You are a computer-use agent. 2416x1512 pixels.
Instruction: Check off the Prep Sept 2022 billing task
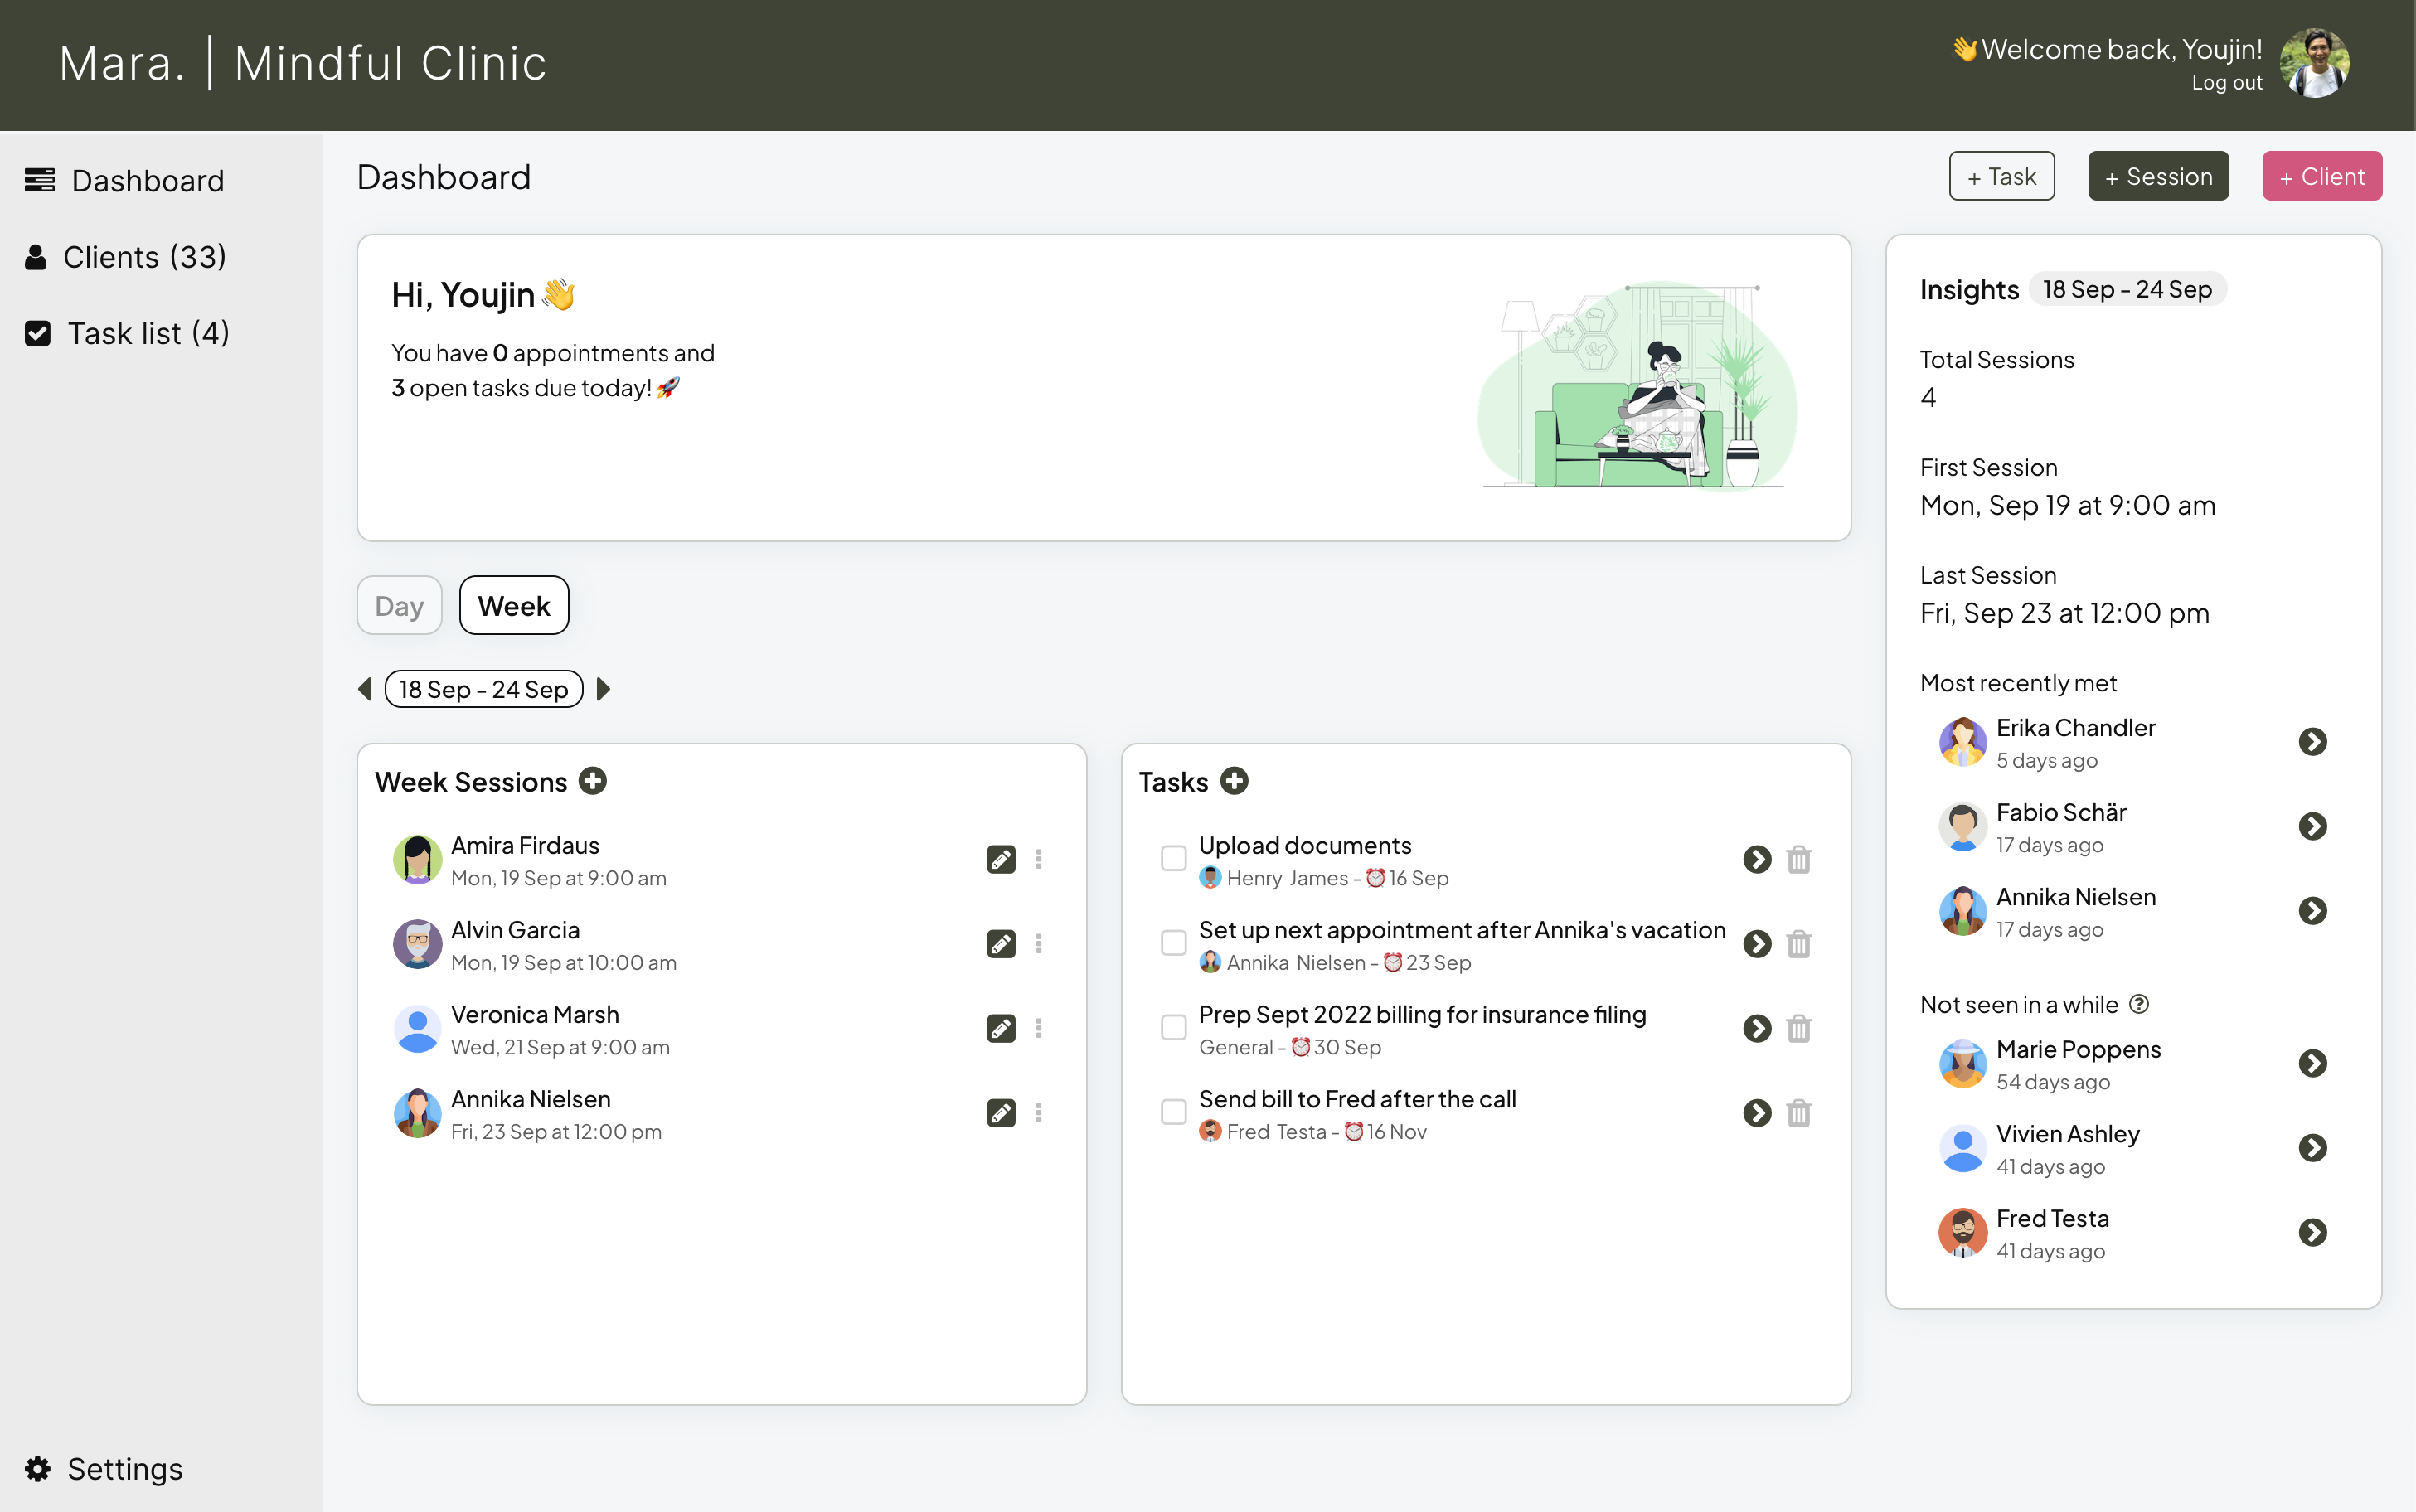click(1174, 1027)
